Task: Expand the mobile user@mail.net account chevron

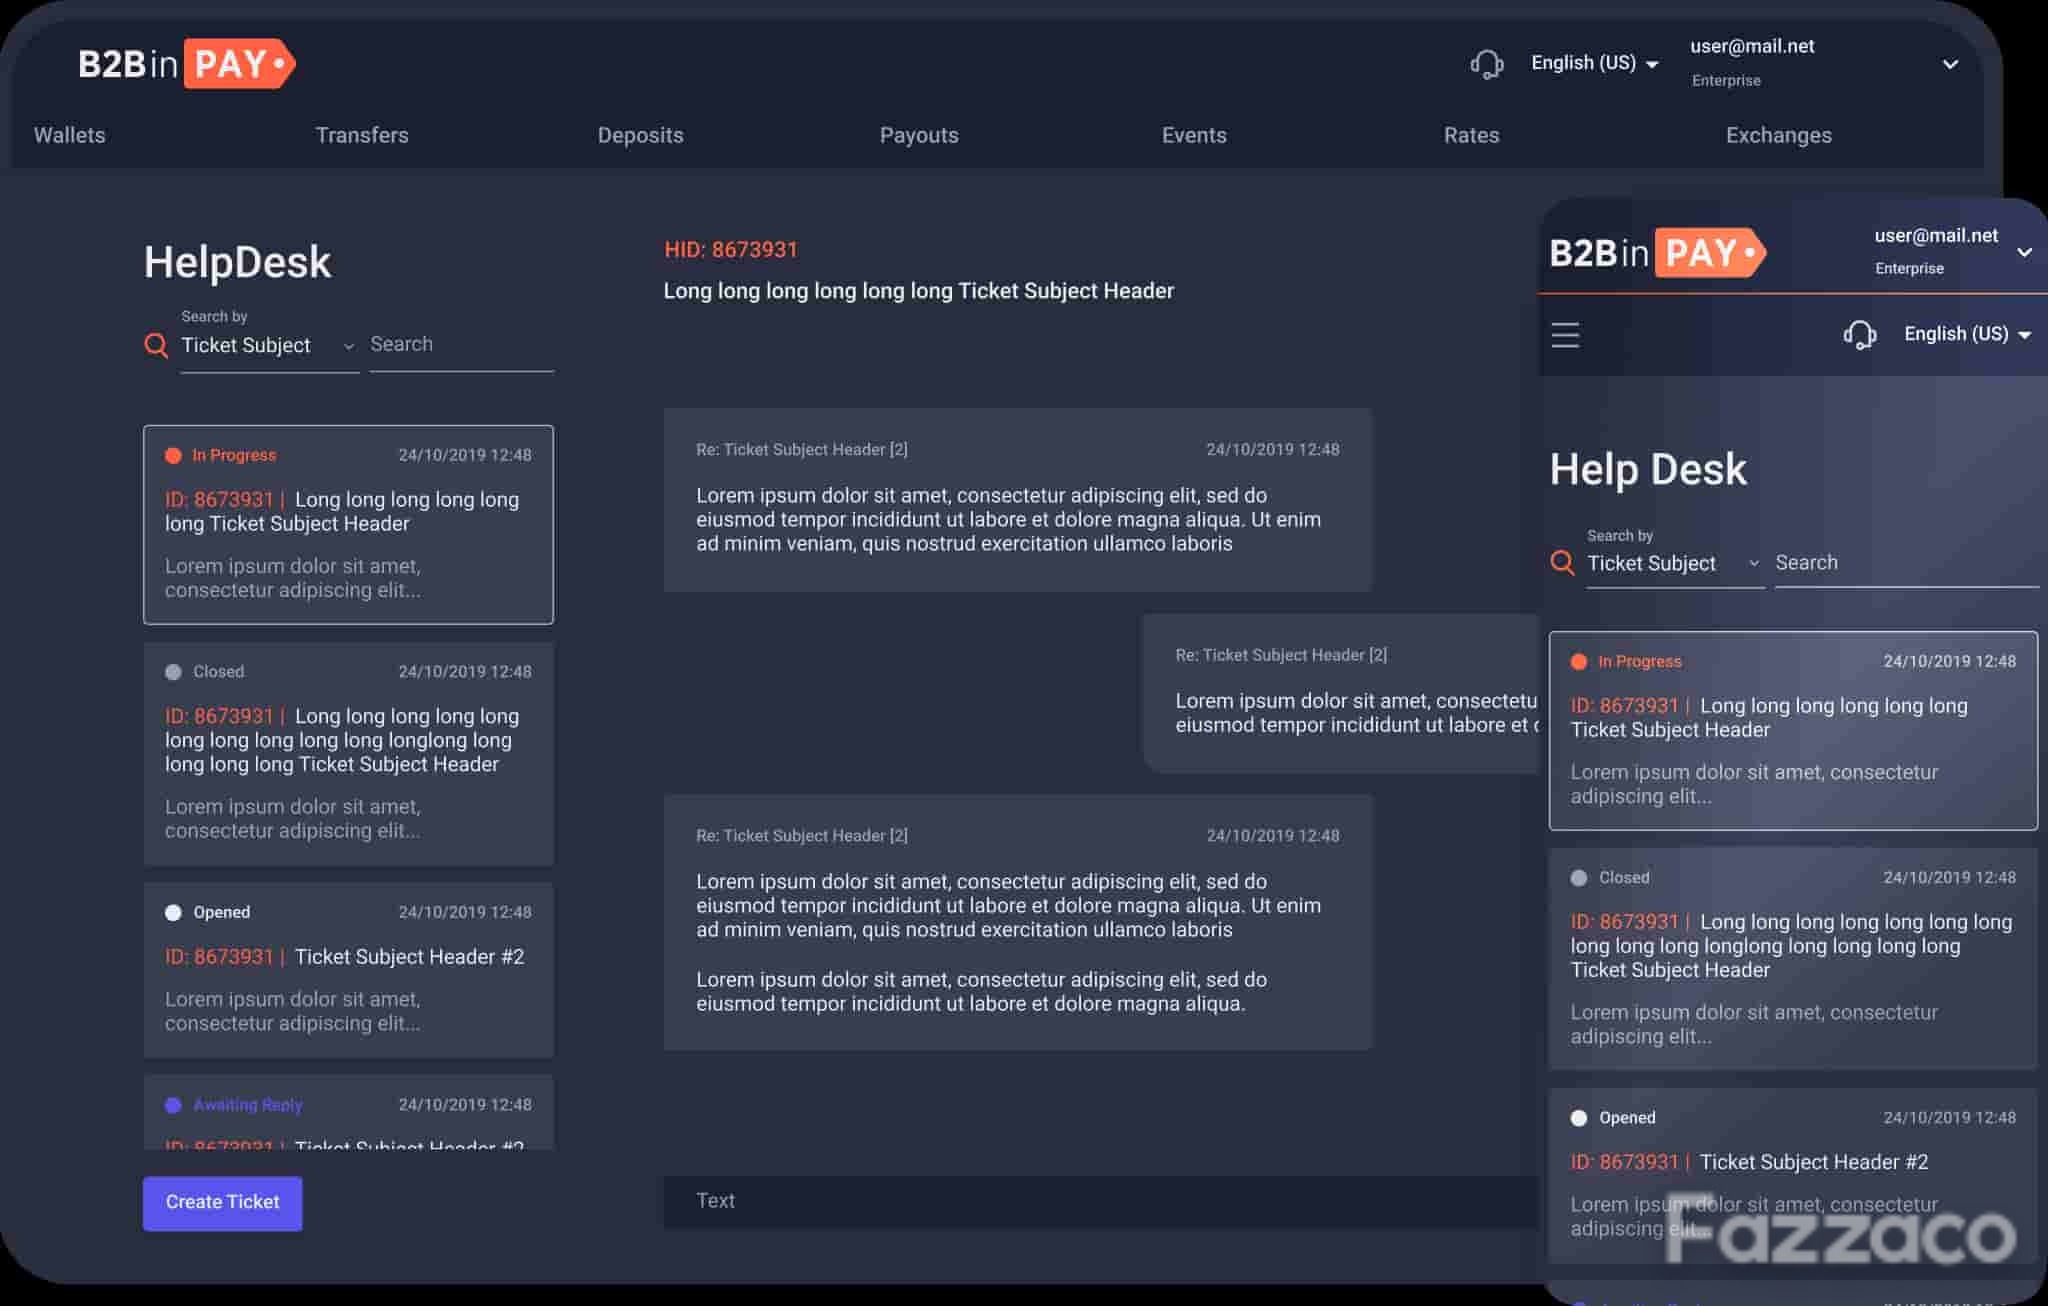Action: click(x=2024, y=252)
